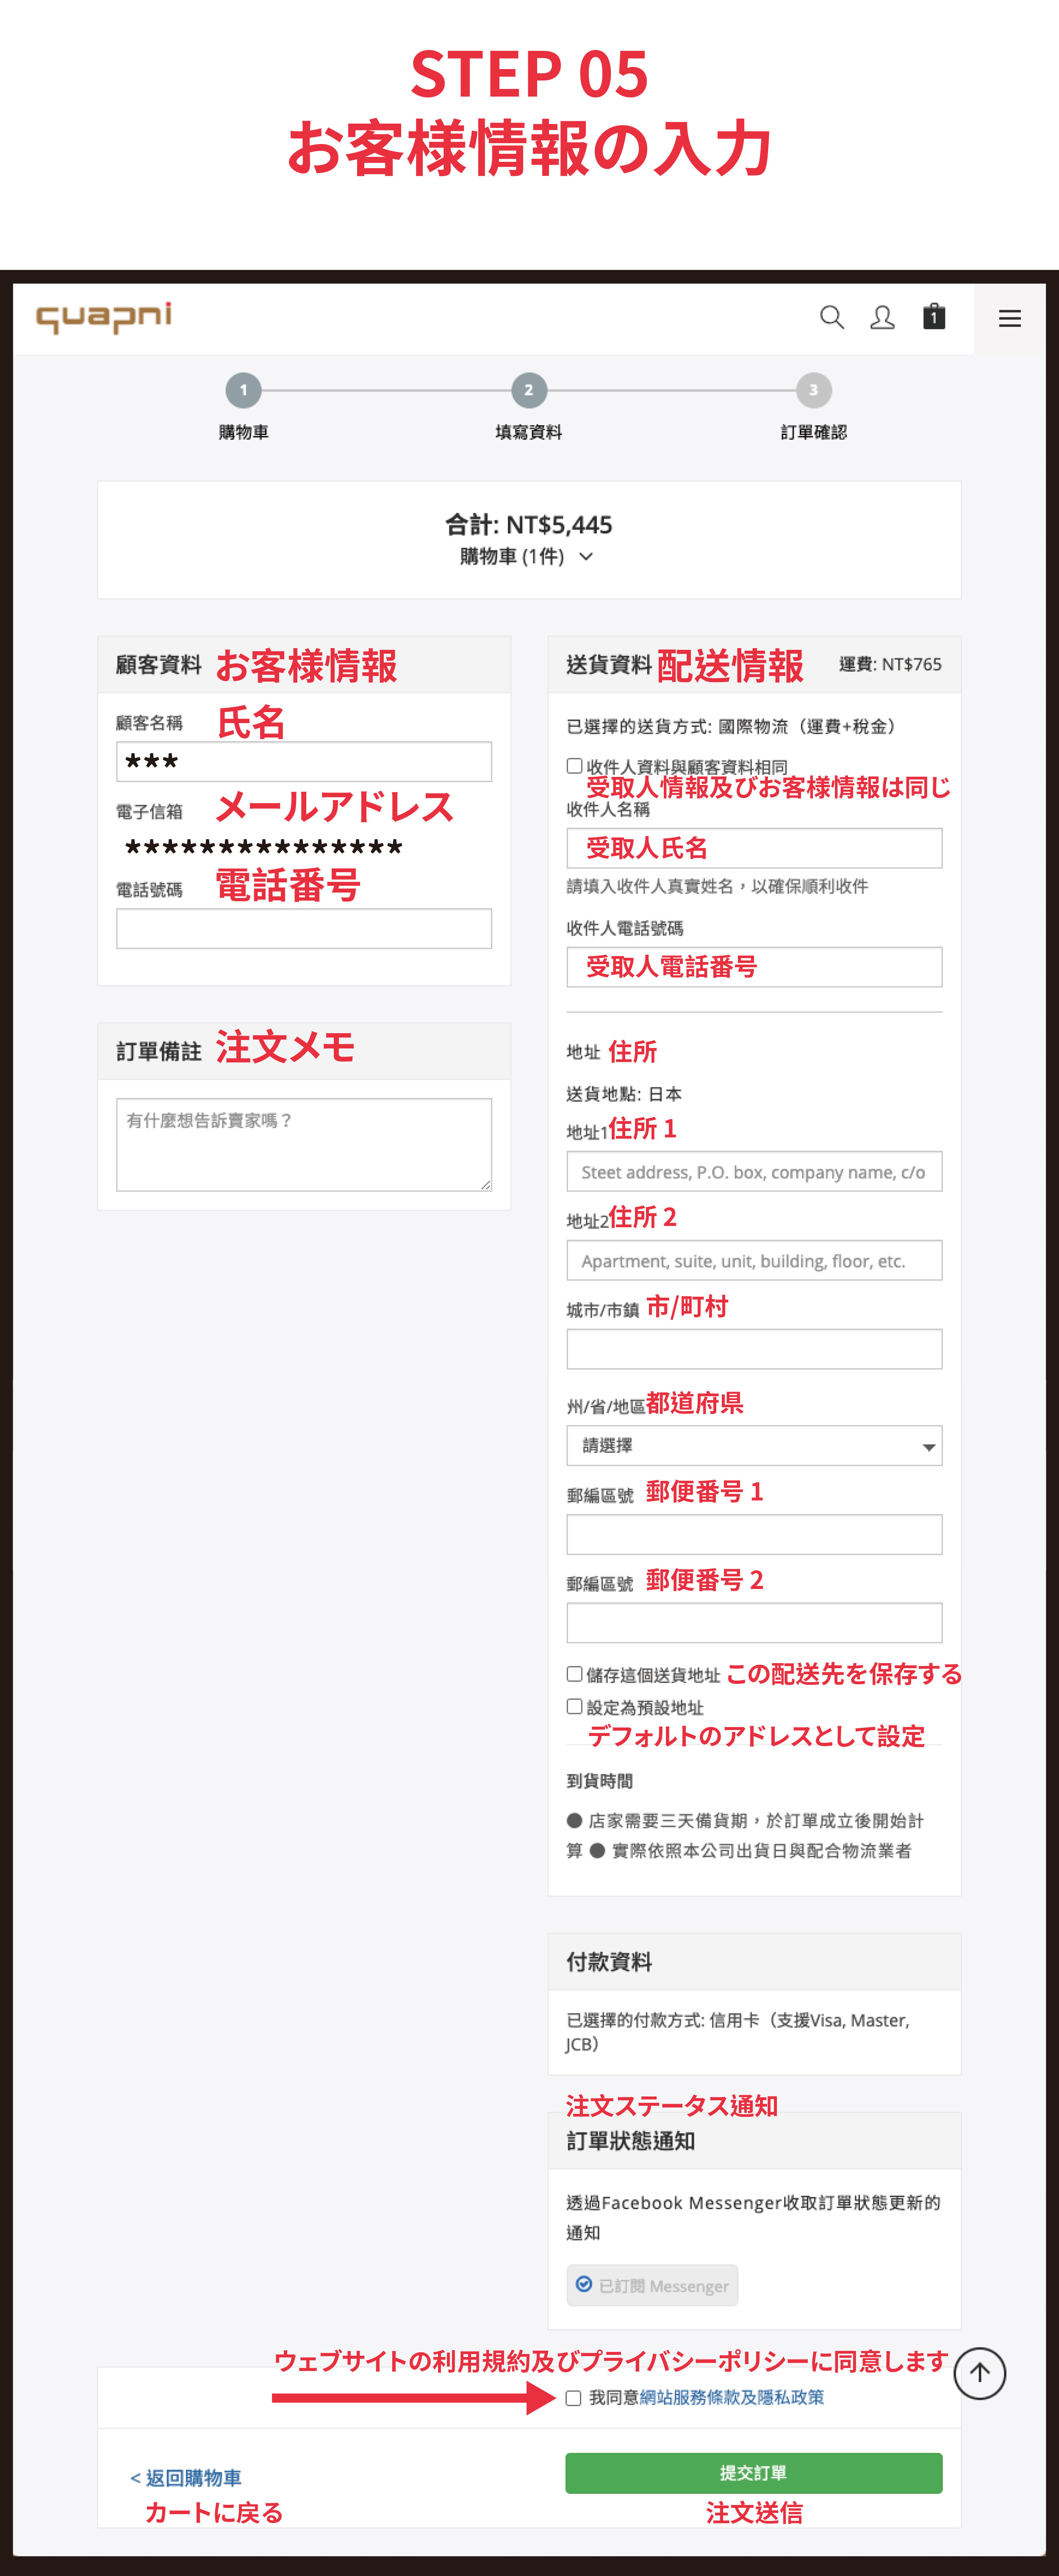
Task: Click step 1 購物車 circle
Action: pos(243,391)
